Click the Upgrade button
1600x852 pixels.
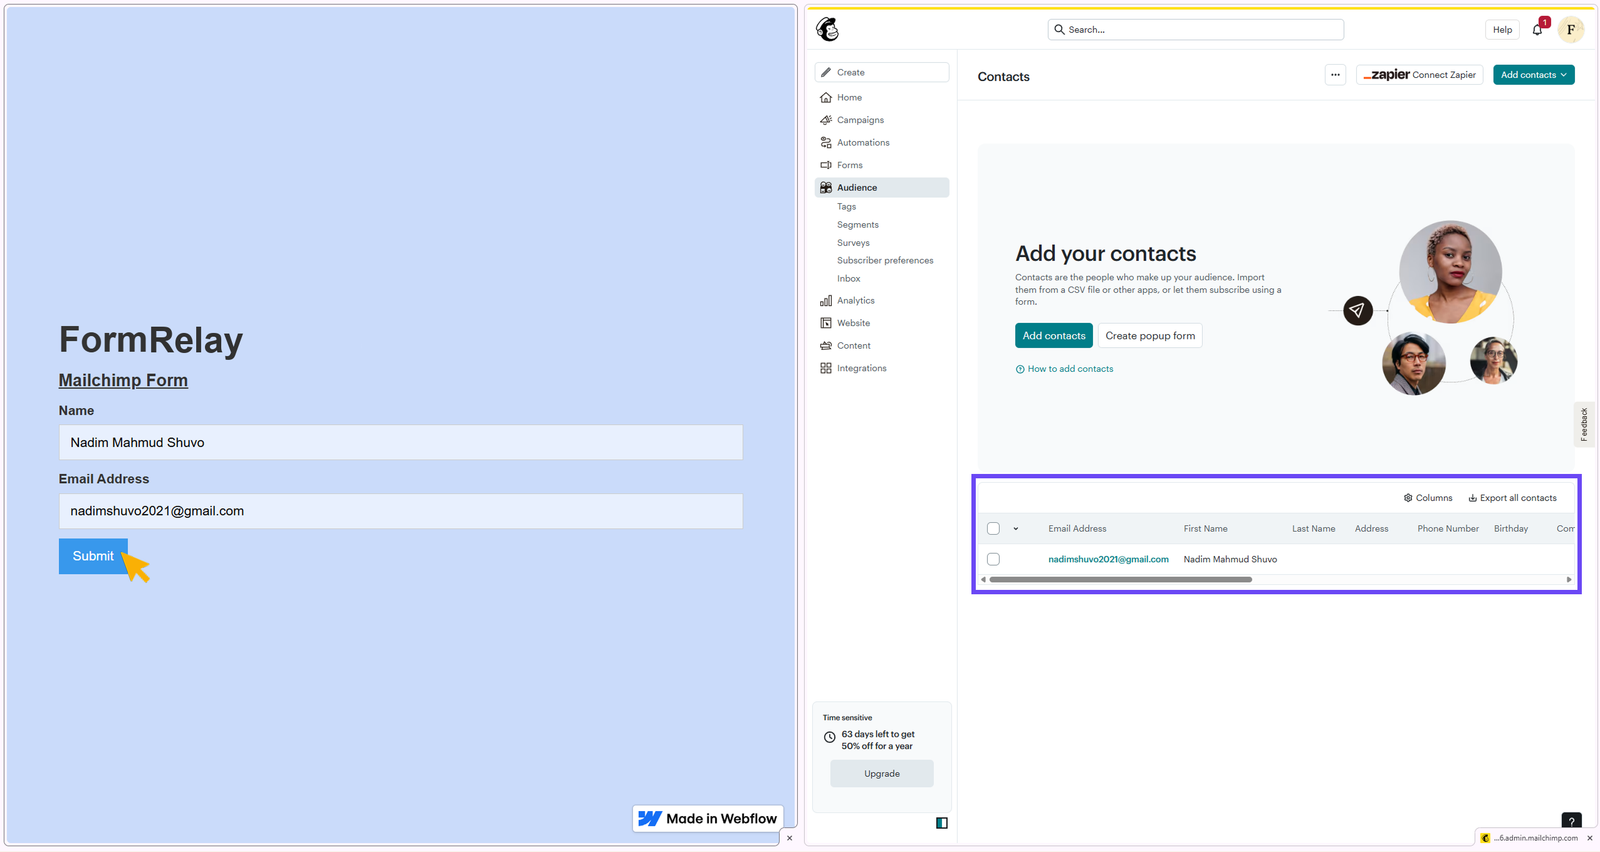tap(882, 774)
